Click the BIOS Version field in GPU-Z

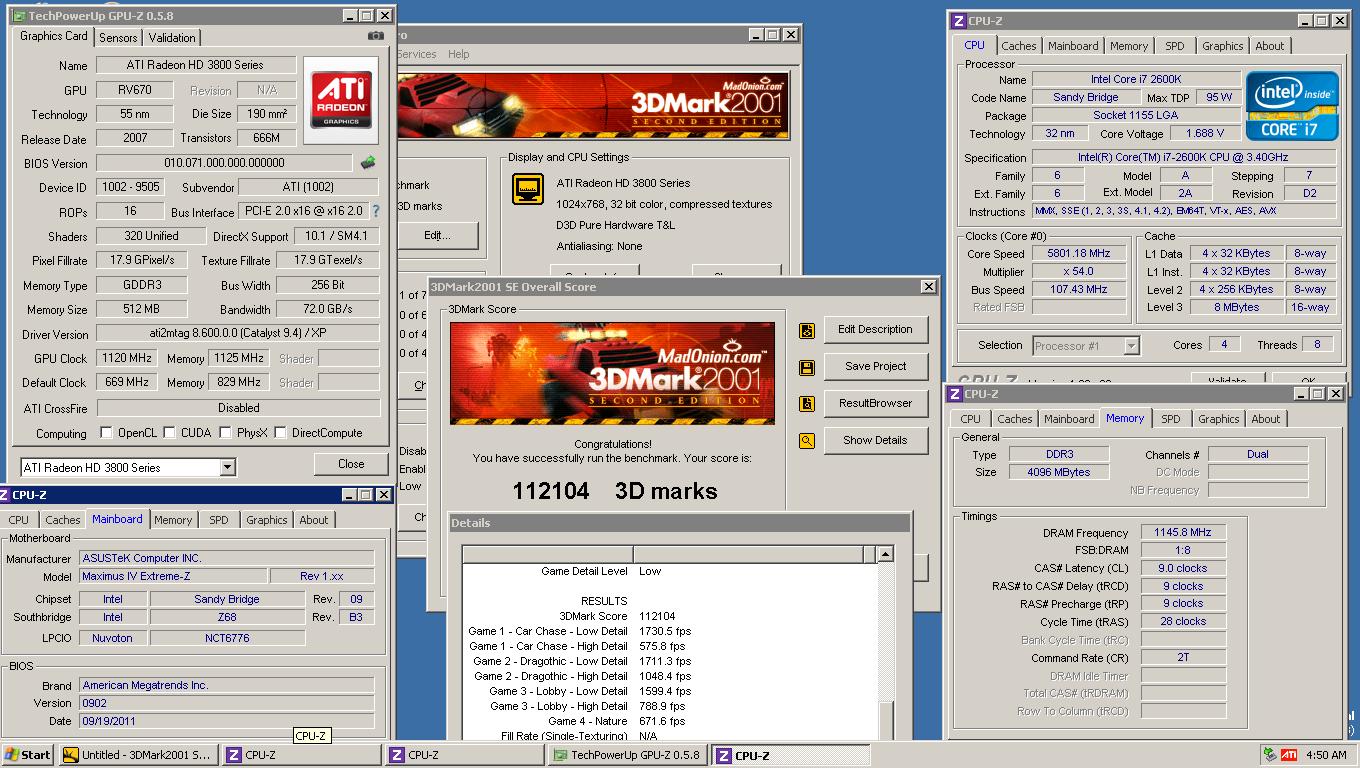click(x=225, y=163)
